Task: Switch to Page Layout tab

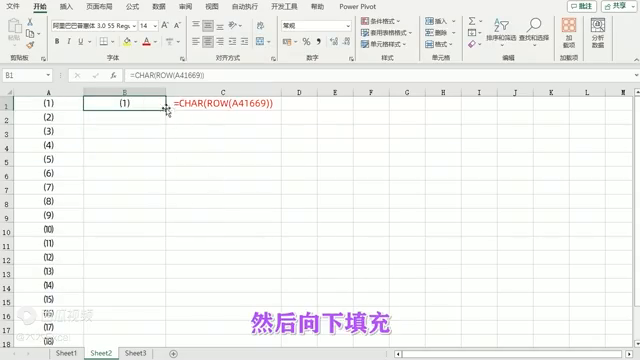Action: (x=99, y=7)
